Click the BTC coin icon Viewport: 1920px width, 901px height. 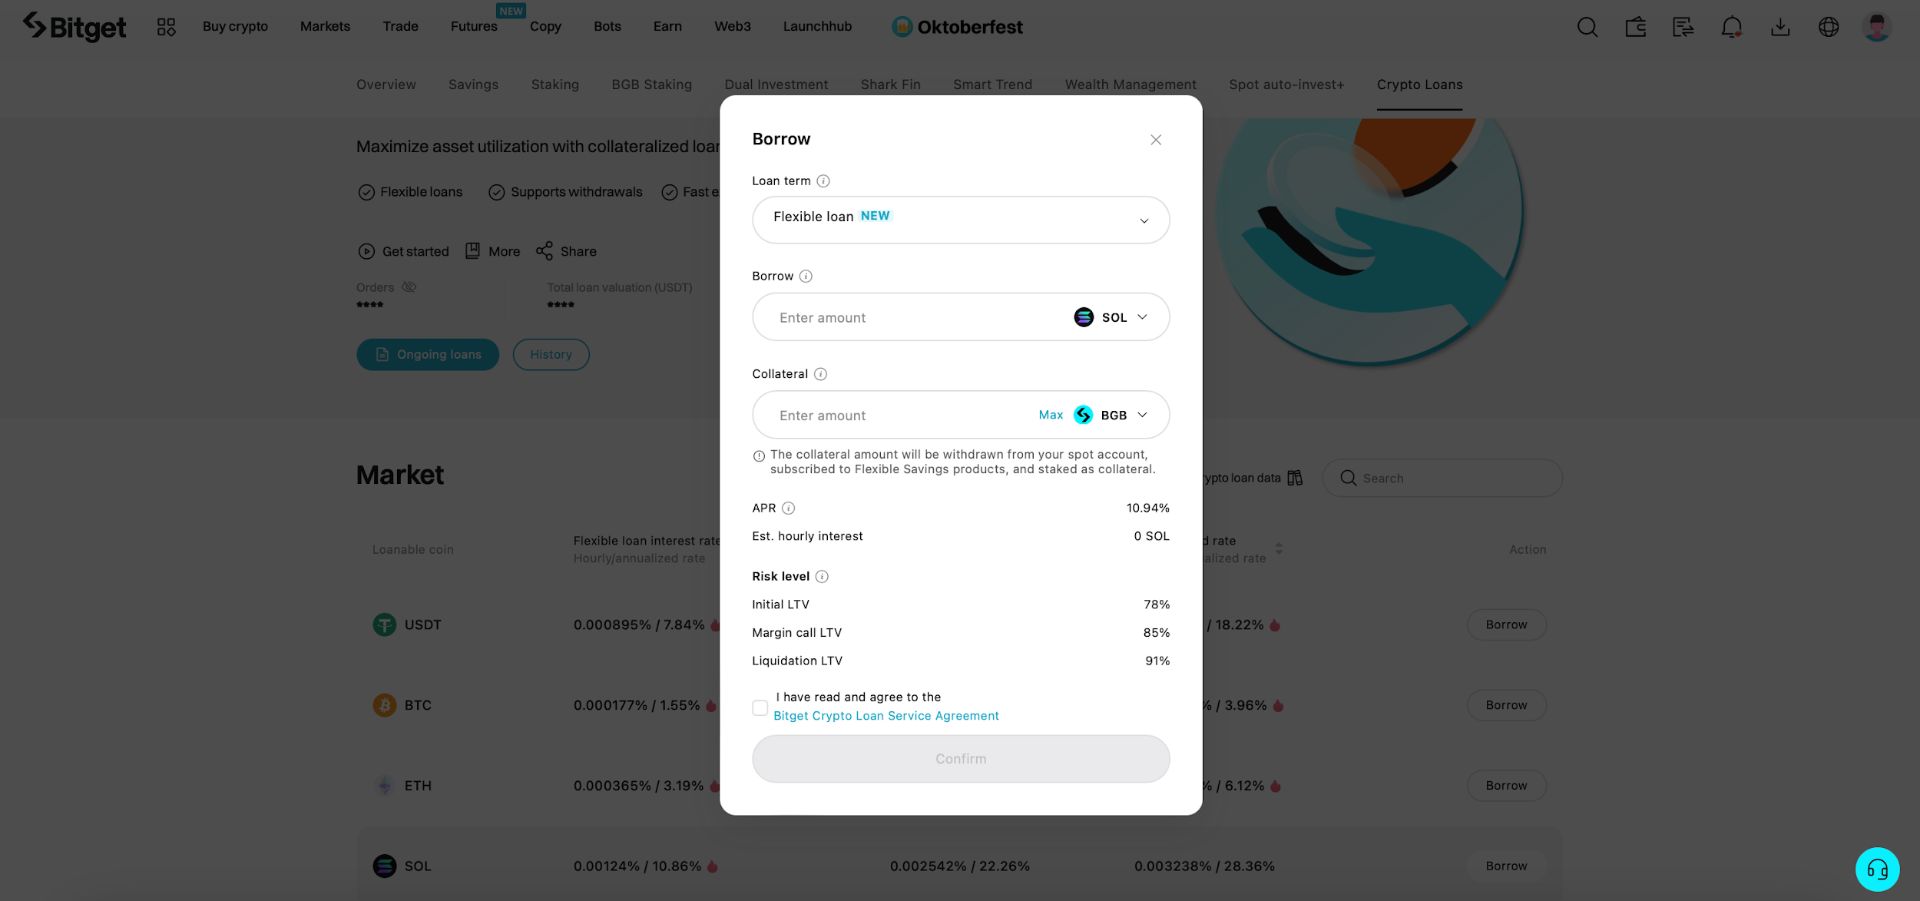[x=384, y=705]
